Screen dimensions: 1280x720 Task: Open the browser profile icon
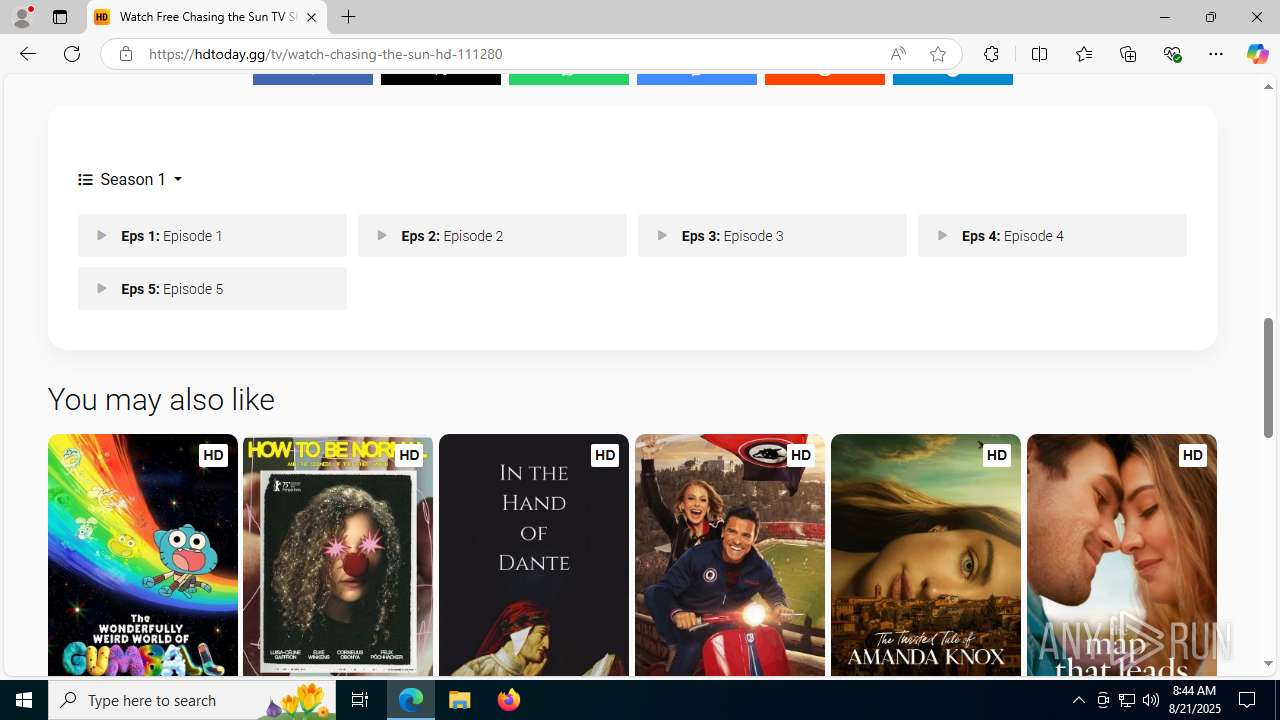coord(22,17)
